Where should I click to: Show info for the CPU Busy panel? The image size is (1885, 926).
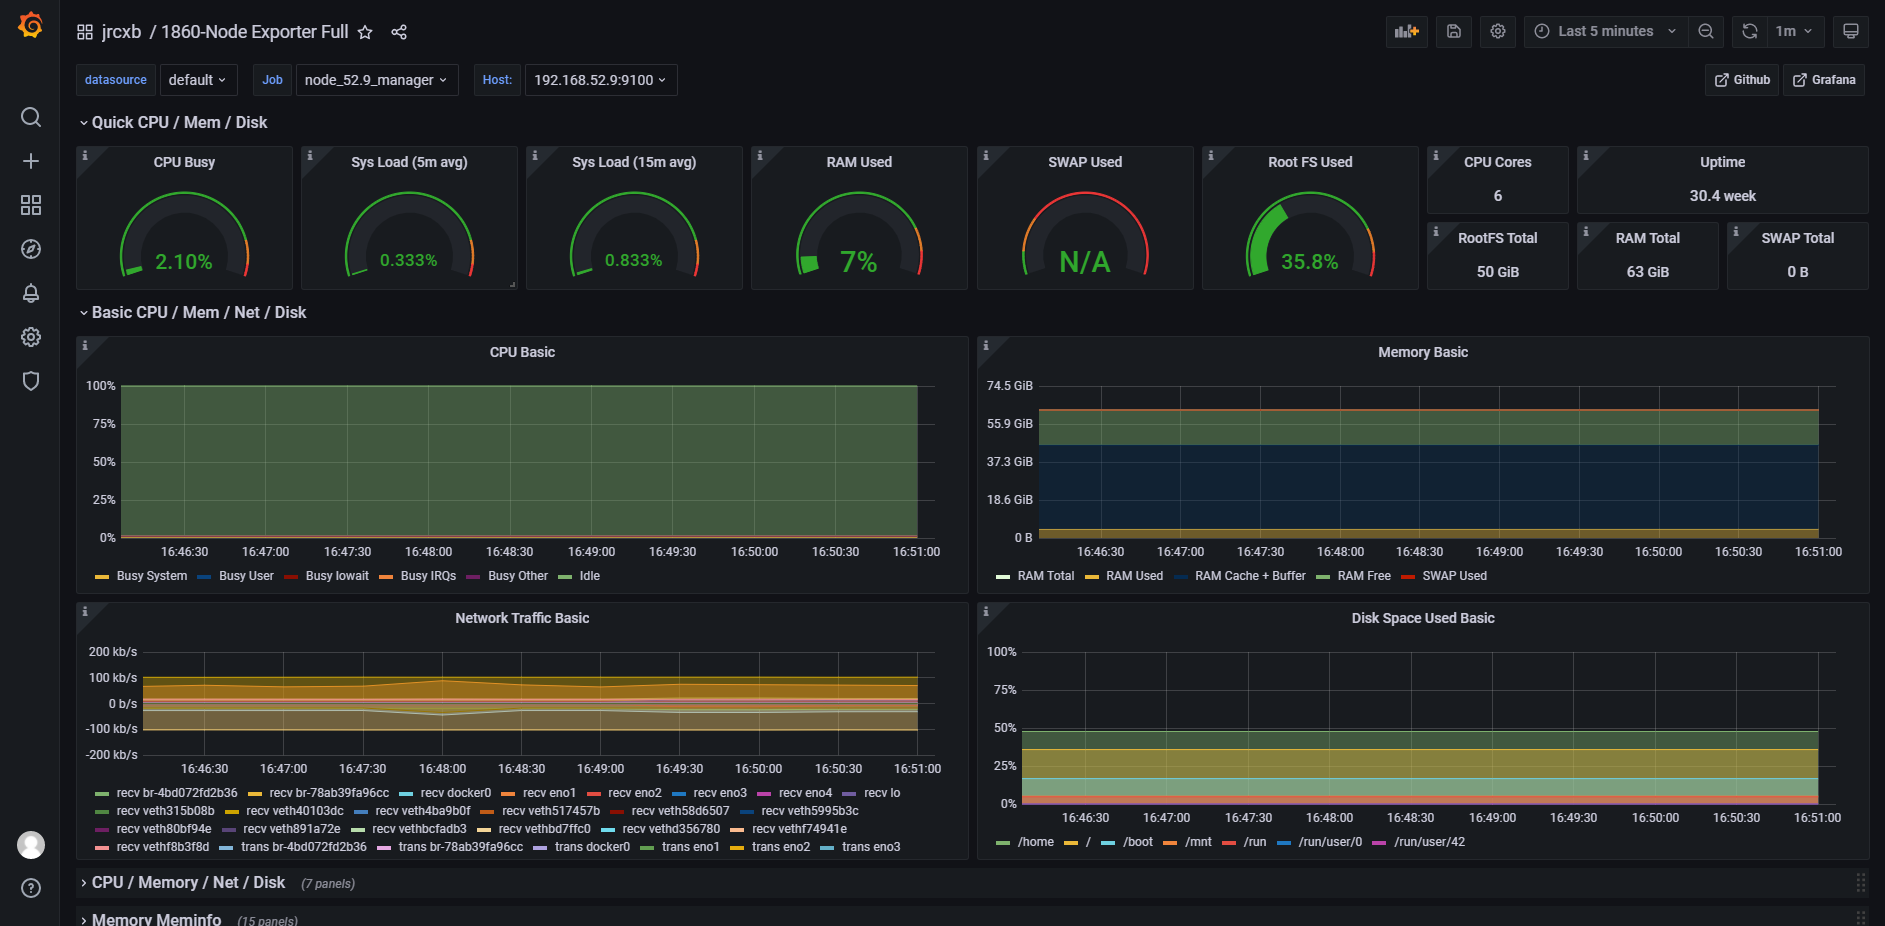pyautogui.click(x=85, y=156)
